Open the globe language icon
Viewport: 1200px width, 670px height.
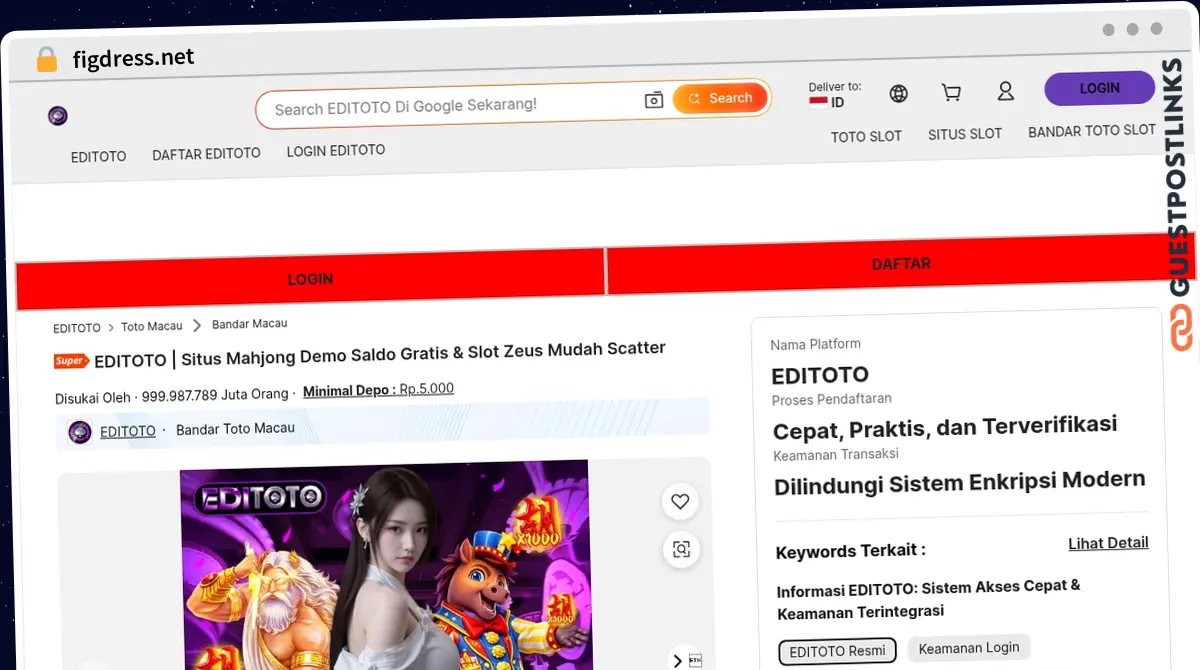coord(899,94)
